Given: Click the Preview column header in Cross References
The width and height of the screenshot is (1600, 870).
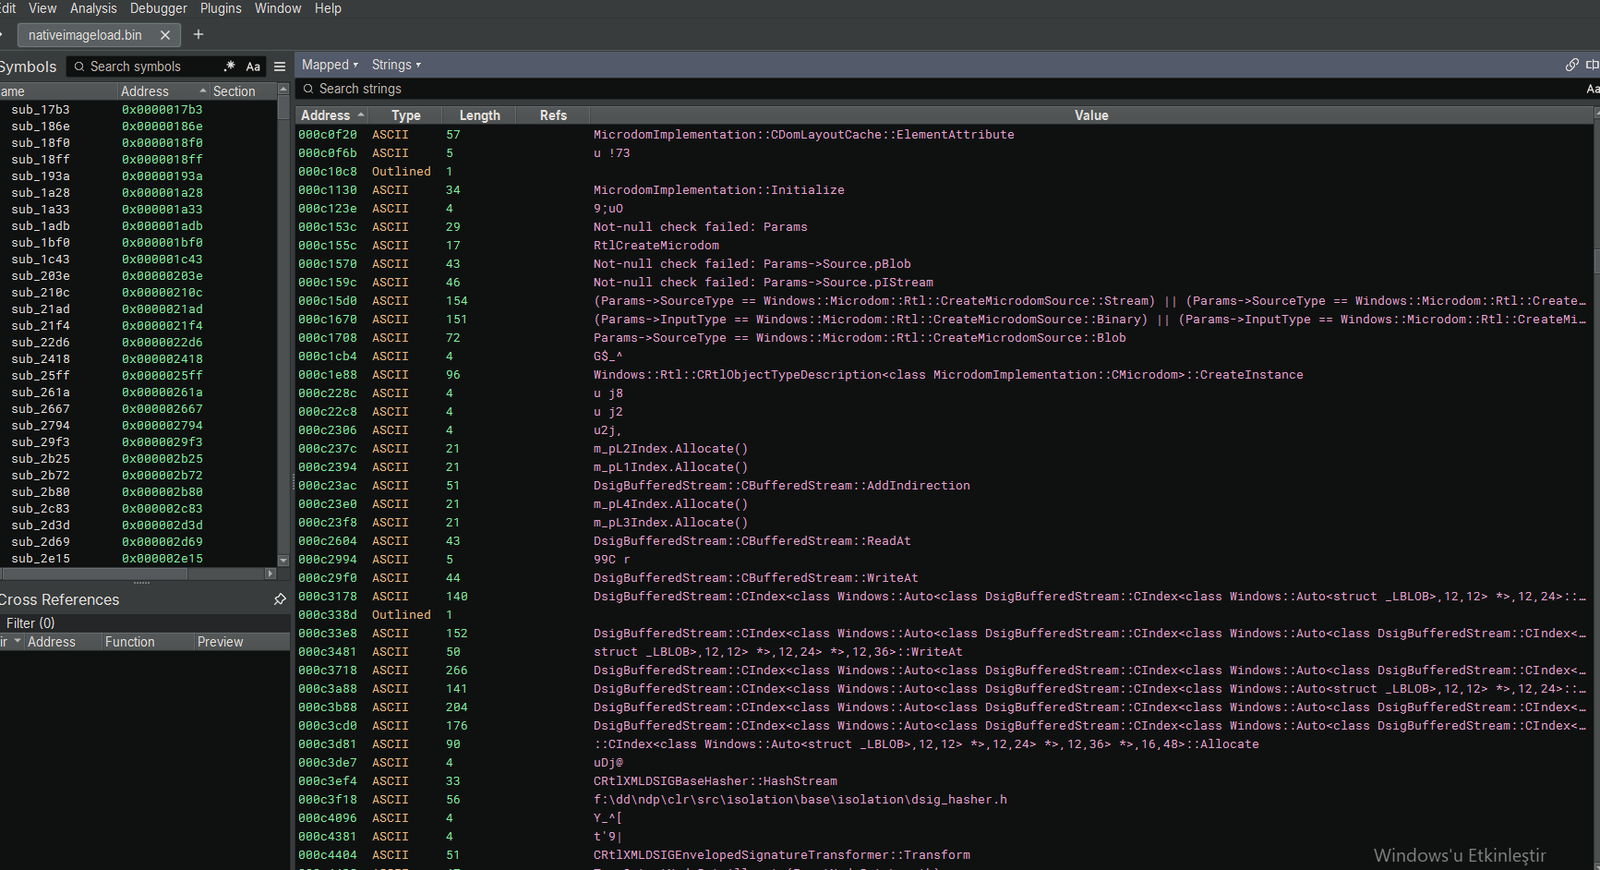Looking at the screenshot, I should tap(241, 642).
